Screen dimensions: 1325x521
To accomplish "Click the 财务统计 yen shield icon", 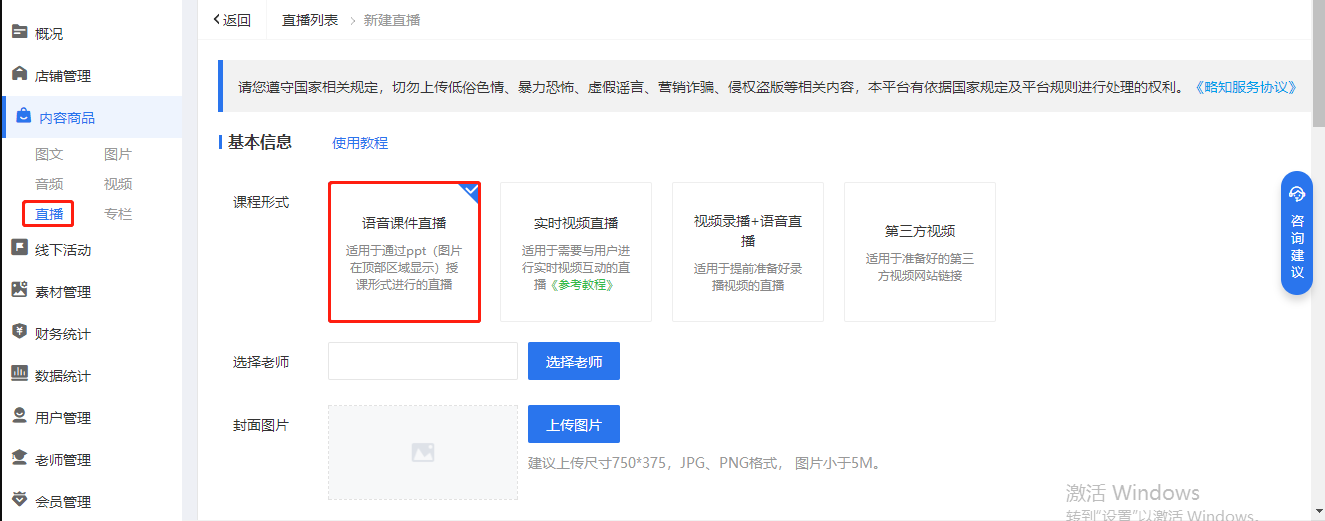I will pyautogui.click(x=19, y=332).
